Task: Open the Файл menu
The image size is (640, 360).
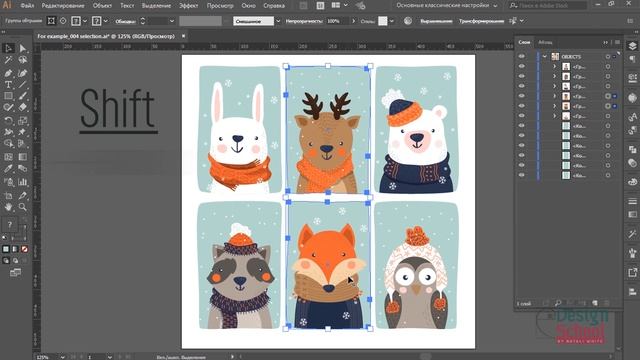Action: [x=27, y=6]
